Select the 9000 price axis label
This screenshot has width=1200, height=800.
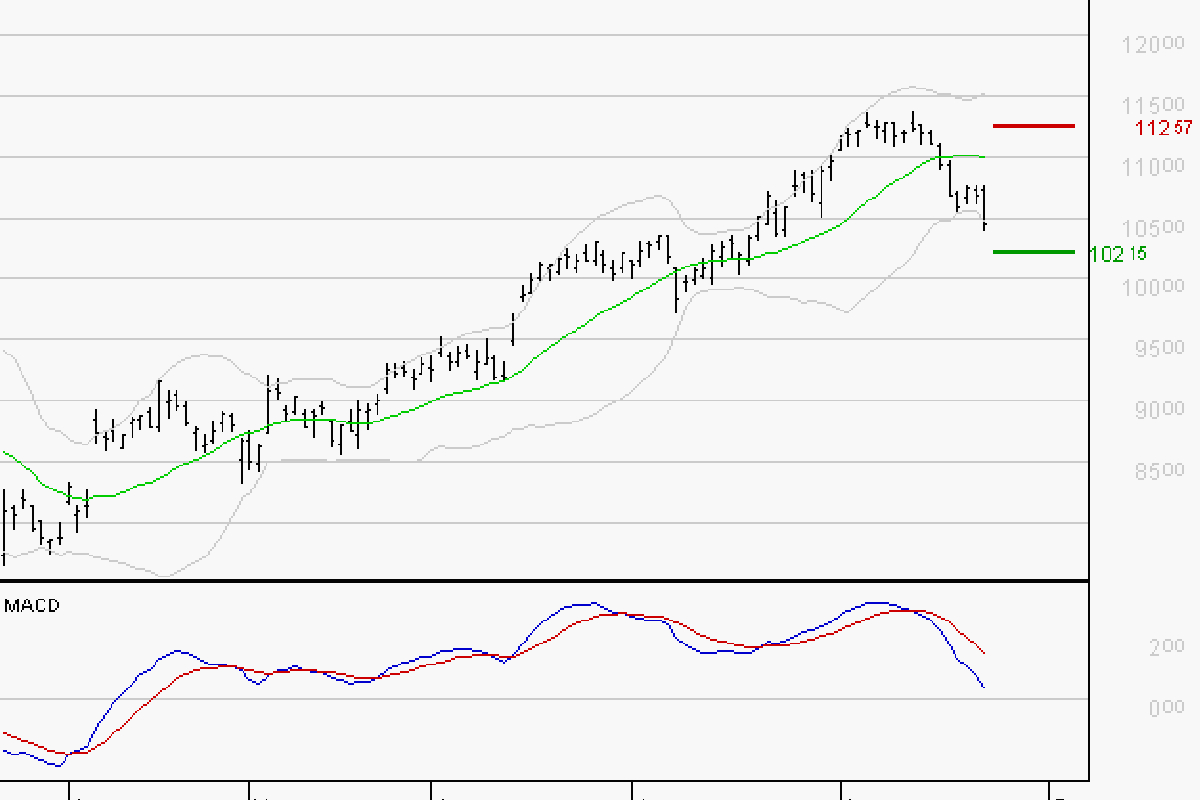click(x=1160, y=410)
